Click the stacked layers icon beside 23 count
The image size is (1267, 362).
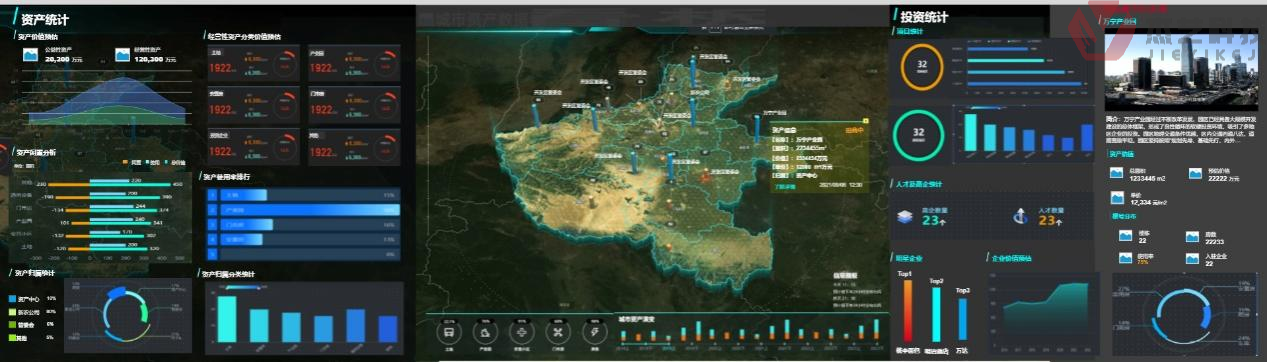904,216
